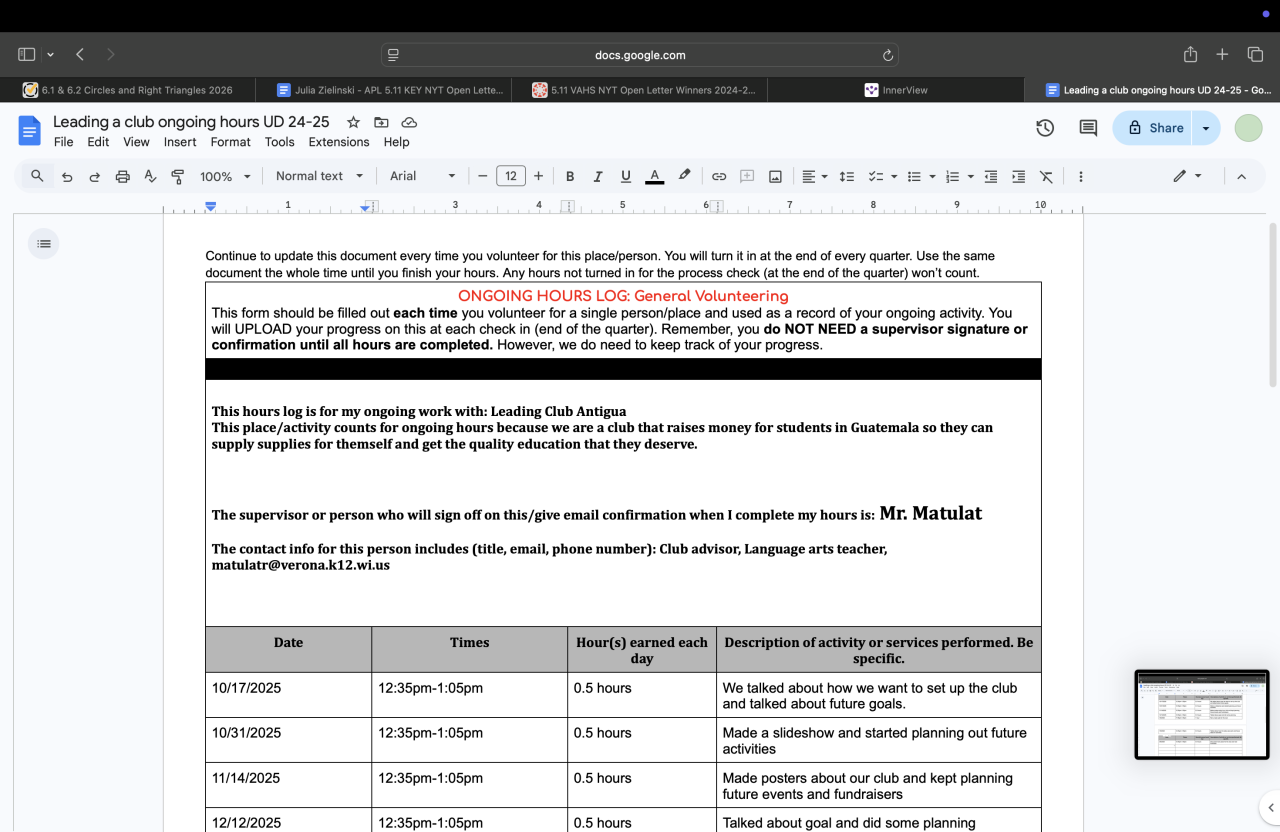
Task: Open the Arial font dropdown
Action: point(422,176)
